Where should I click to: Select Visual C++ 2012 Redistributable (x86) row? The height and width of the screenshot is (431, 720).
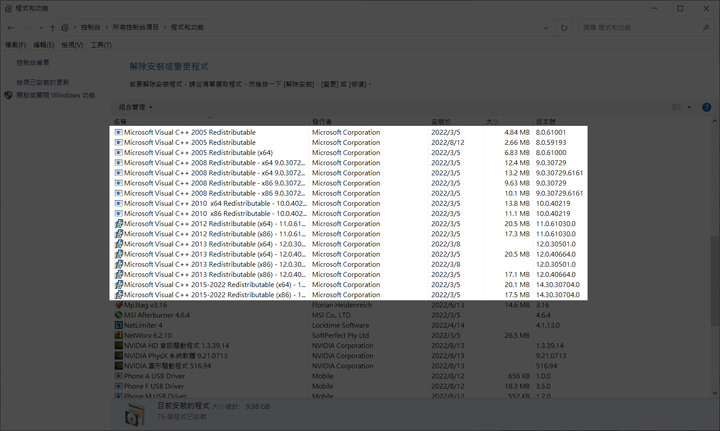(349, 234)
